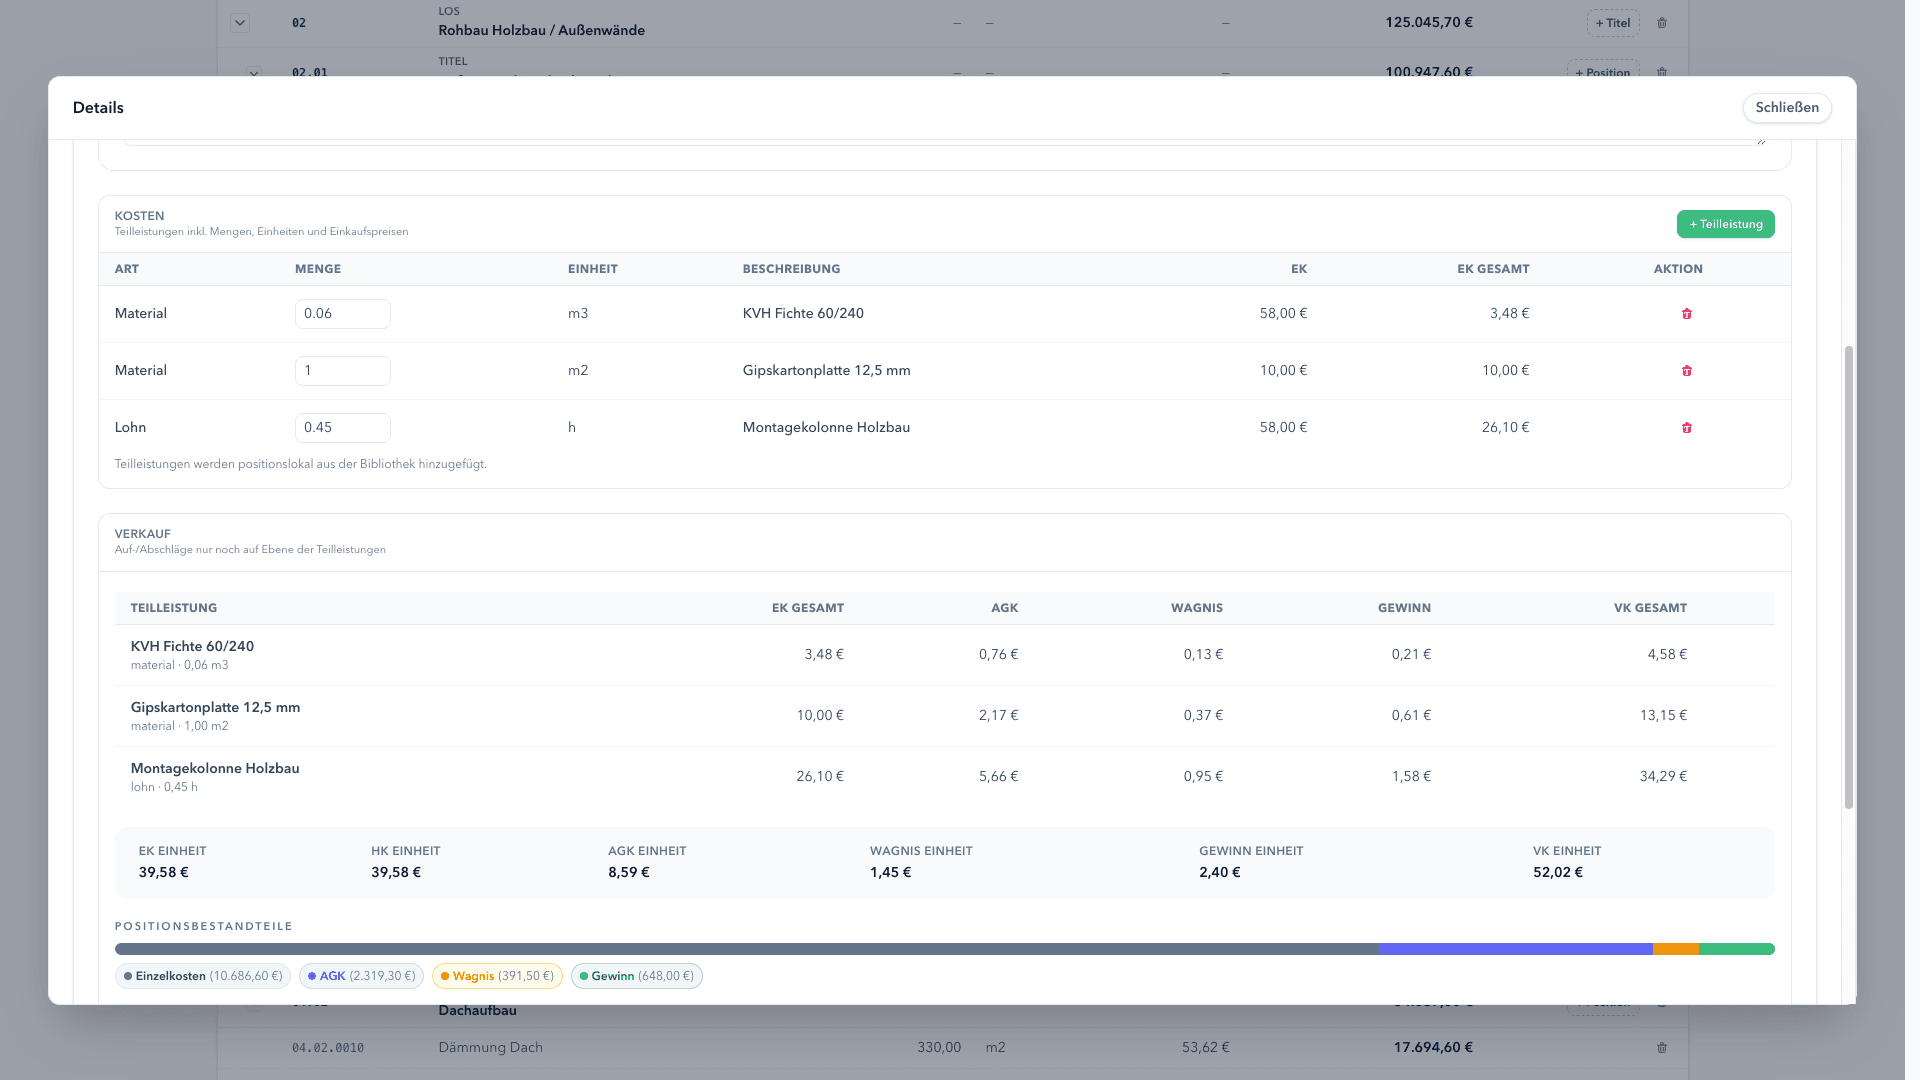Add a new Teilleistung

click(x=1725, y=224)
